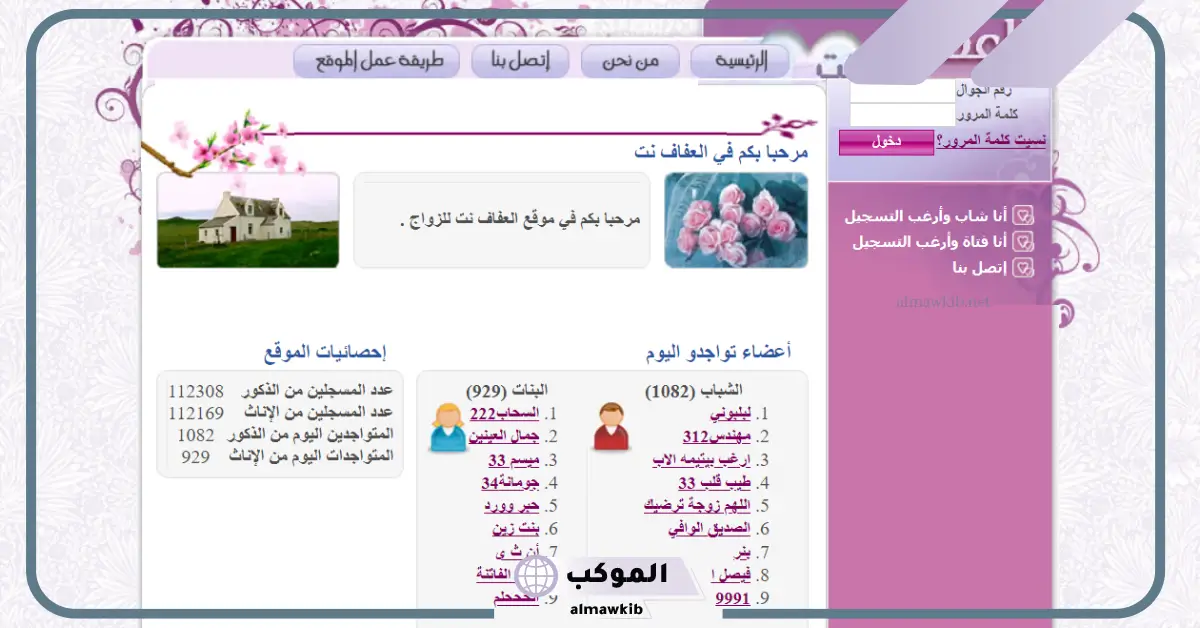Click the female user avatar icon
The width and height of the screenshot is (1200, 628).
tap(448, 427)
